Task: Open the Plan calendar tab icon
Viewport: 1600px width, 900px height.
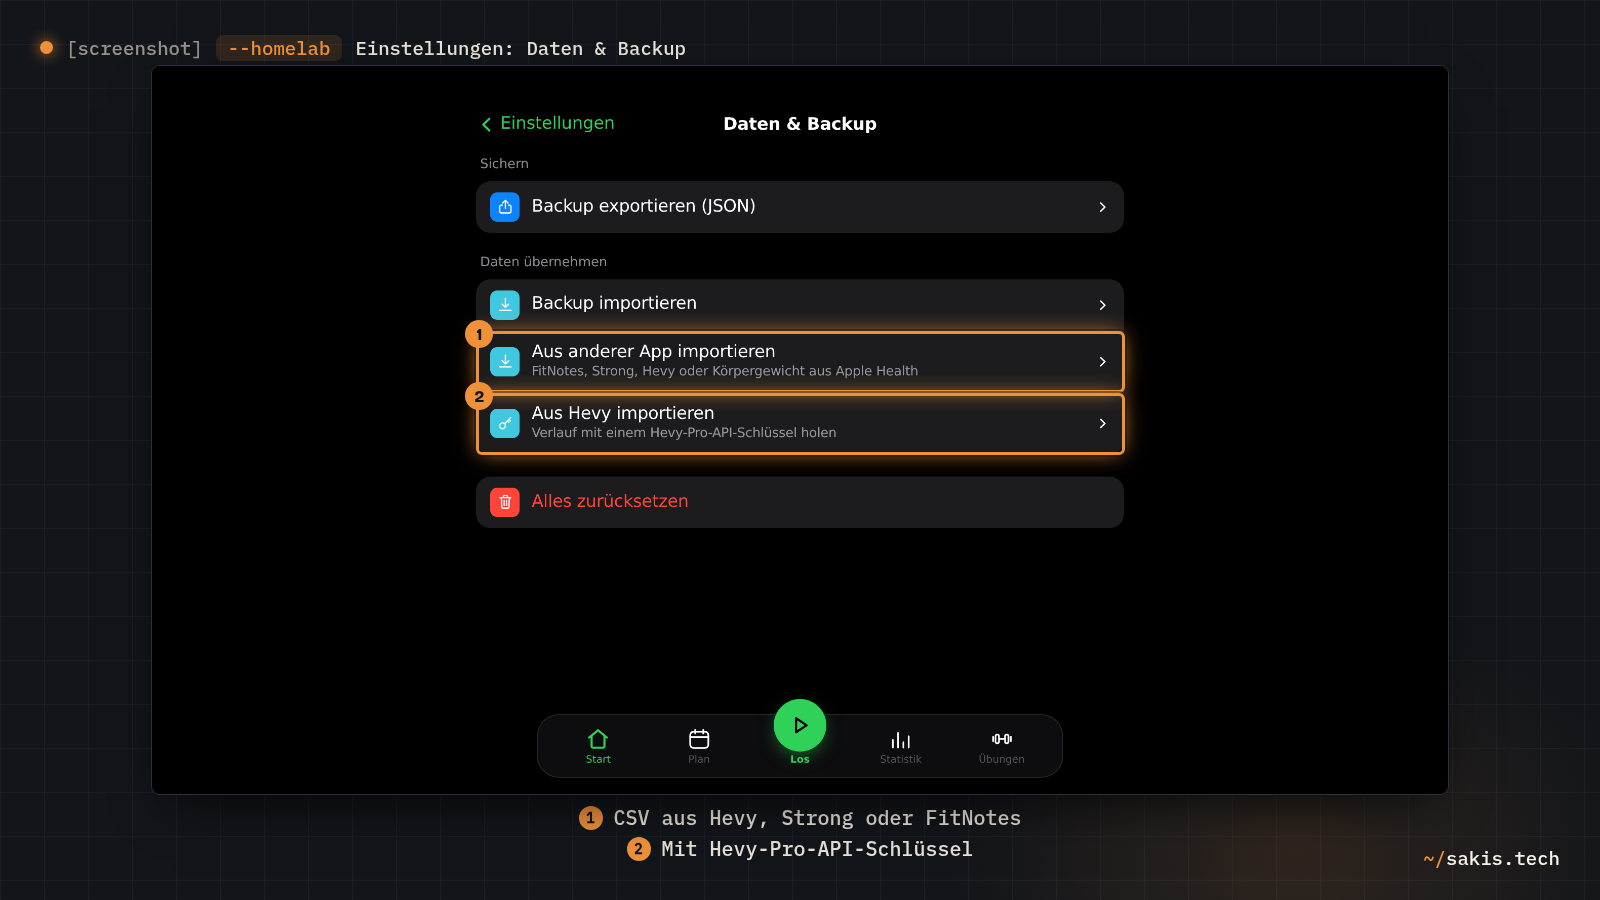Action: coord(699,739)
